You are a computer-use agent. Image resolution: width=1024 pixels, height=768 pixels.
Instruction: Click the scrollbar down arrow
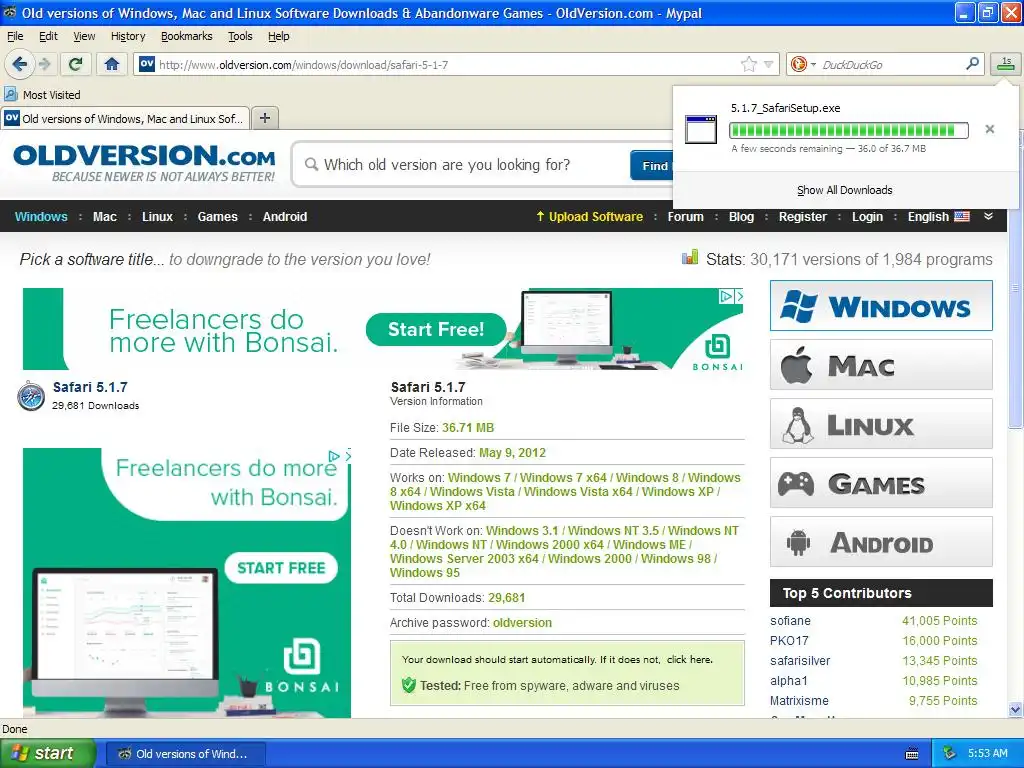(1014, 709)
